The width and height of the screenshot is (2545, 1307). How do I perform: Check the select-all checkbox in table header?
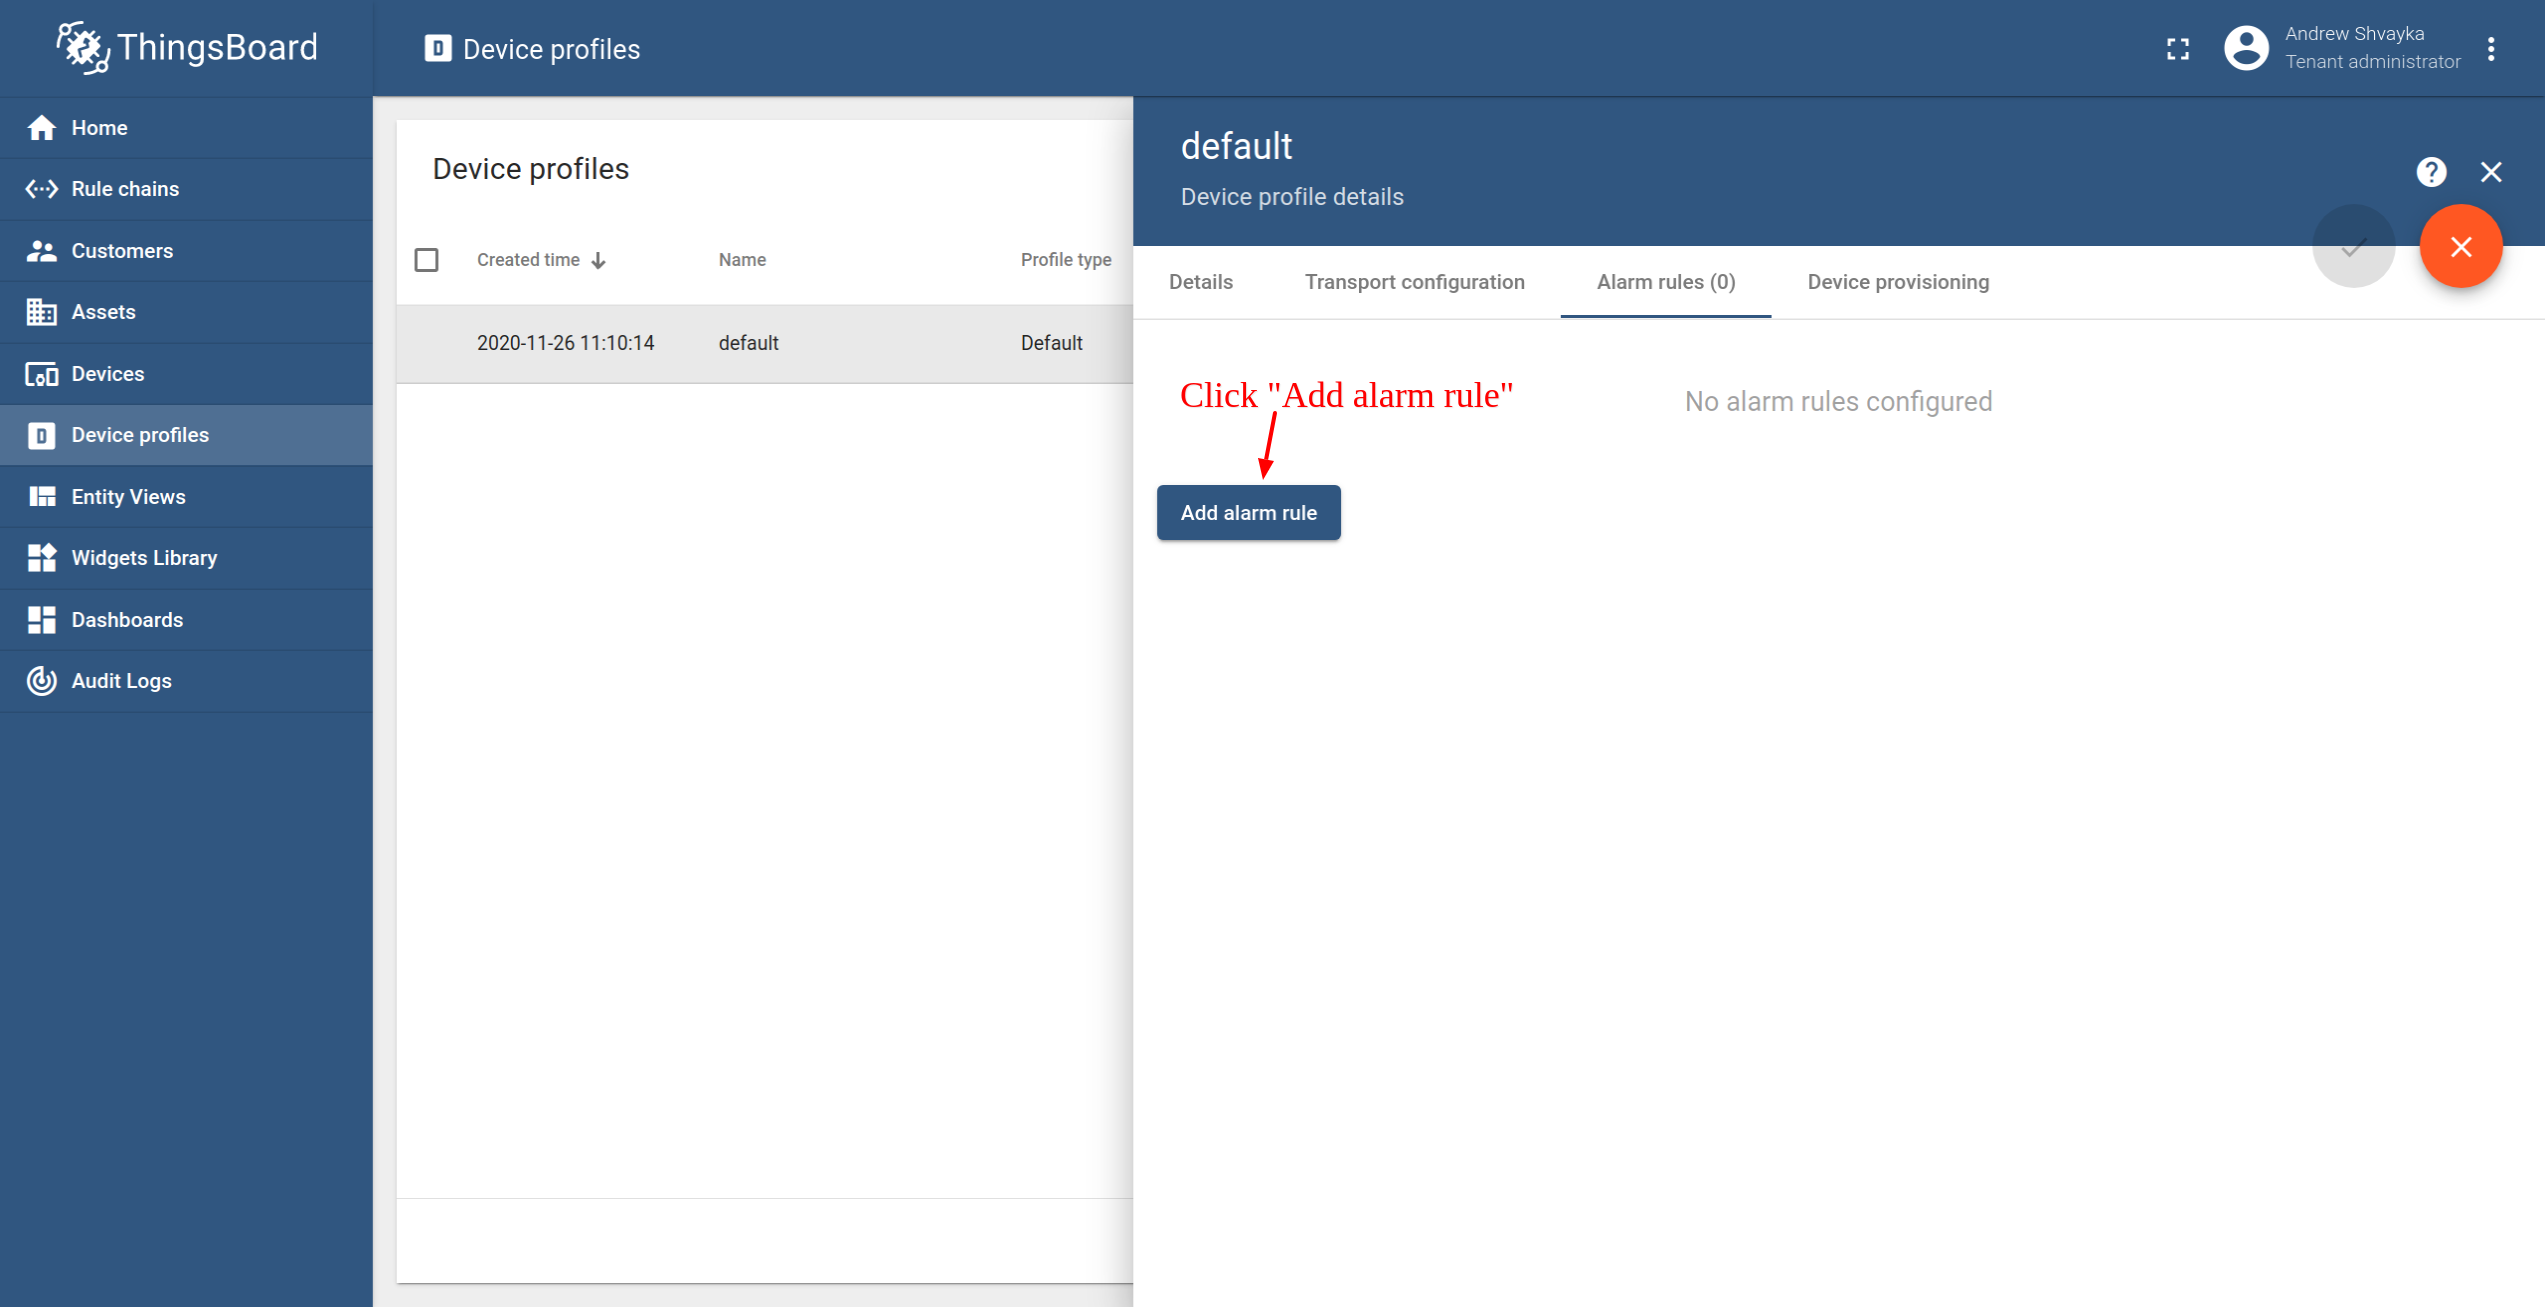[x=427, y=260]
